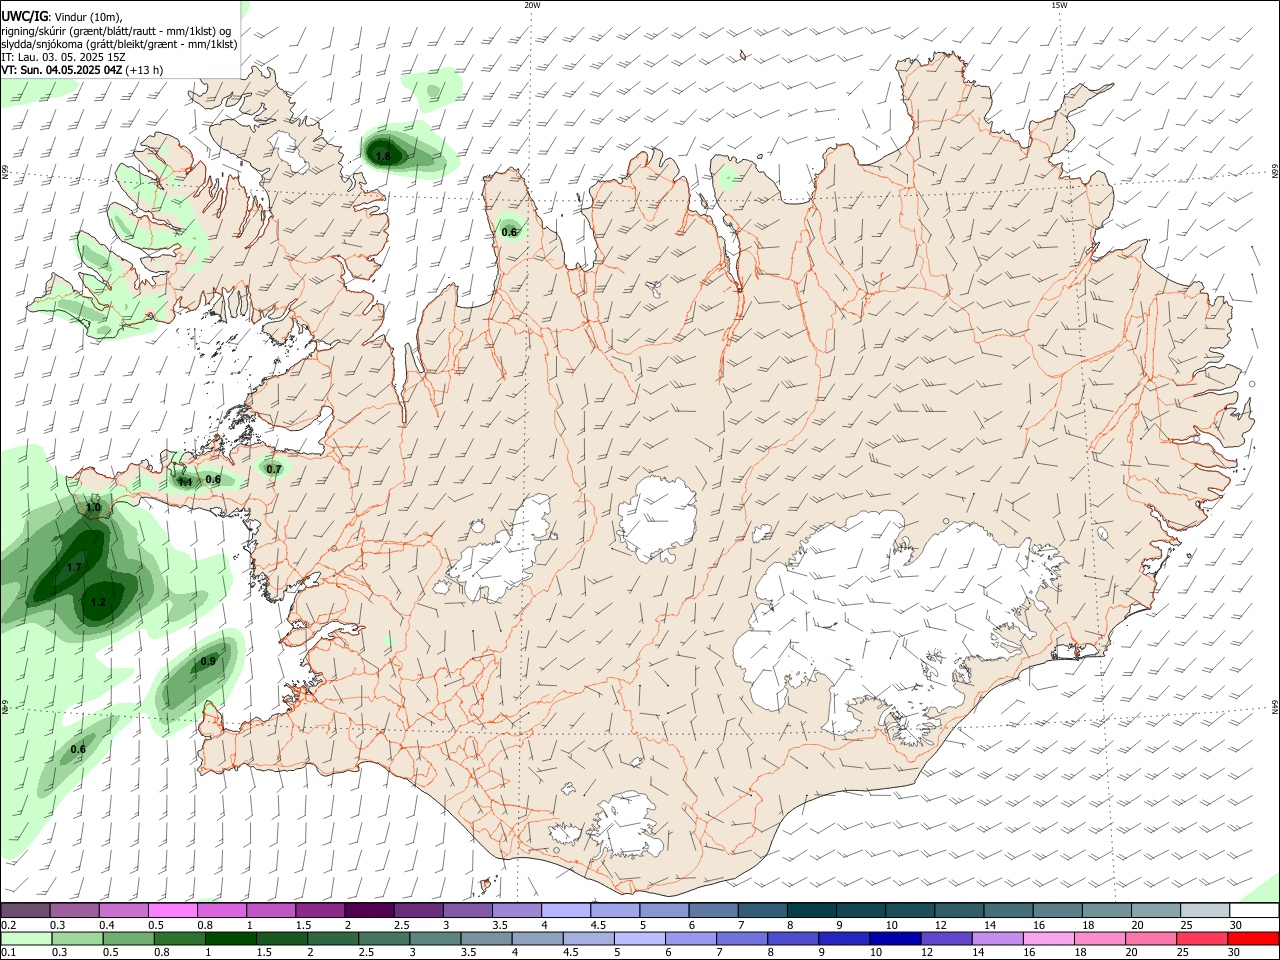Click the 0.9 precipitation value label

208,661
